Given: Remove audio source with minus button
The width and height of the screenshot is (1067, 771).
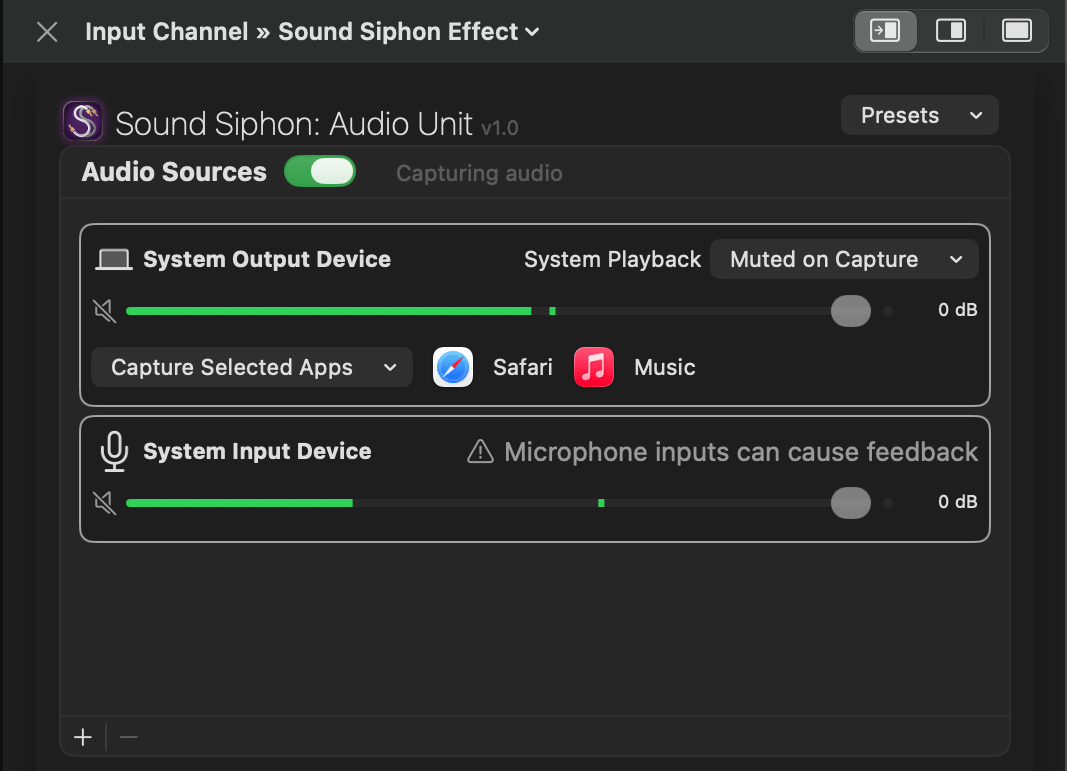Looking at the screenshot, I should click(x=128, y=738).
